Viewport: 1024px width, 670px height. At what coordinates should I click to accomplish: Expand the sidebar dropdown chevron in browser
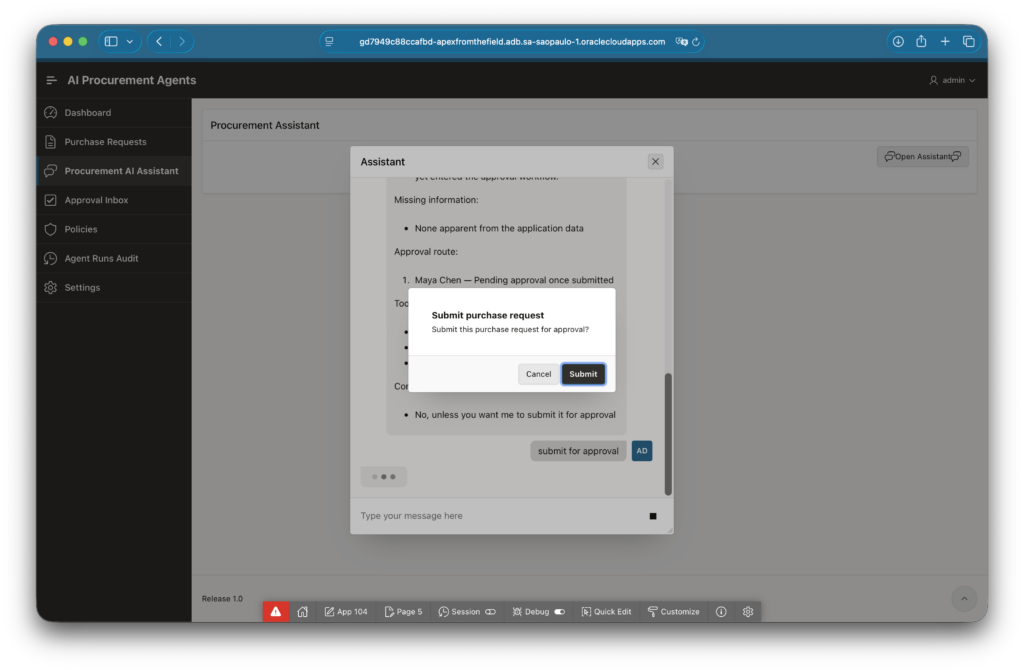tap(130, 41)
